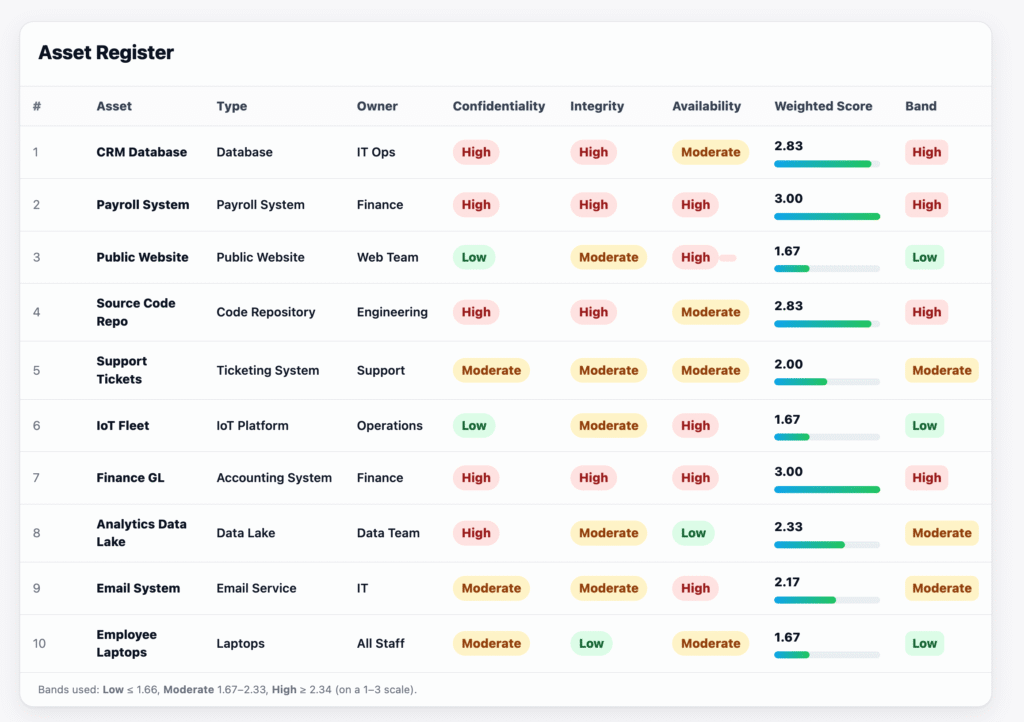This screenshot has width=1024, height=722.
Task: Click IoT Fleet's Moderate integrity badge
Action: tap(609, 425)
